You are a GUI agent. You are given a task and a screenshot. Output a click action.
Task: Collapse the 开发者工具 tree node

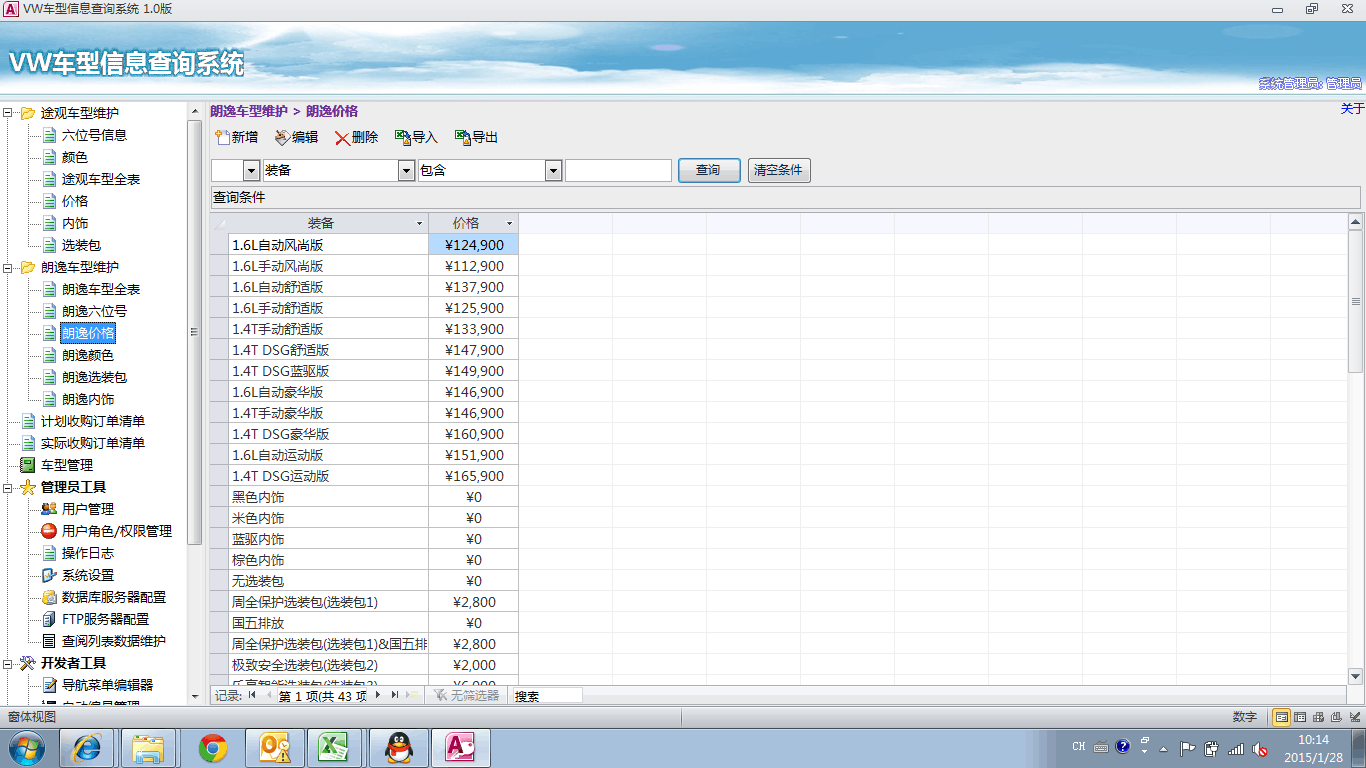[8, 663]
